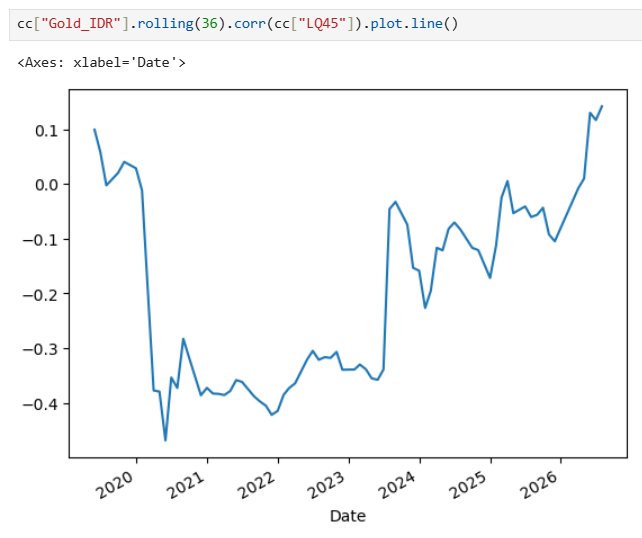Click the corr method name in the code

click(250, 23)
